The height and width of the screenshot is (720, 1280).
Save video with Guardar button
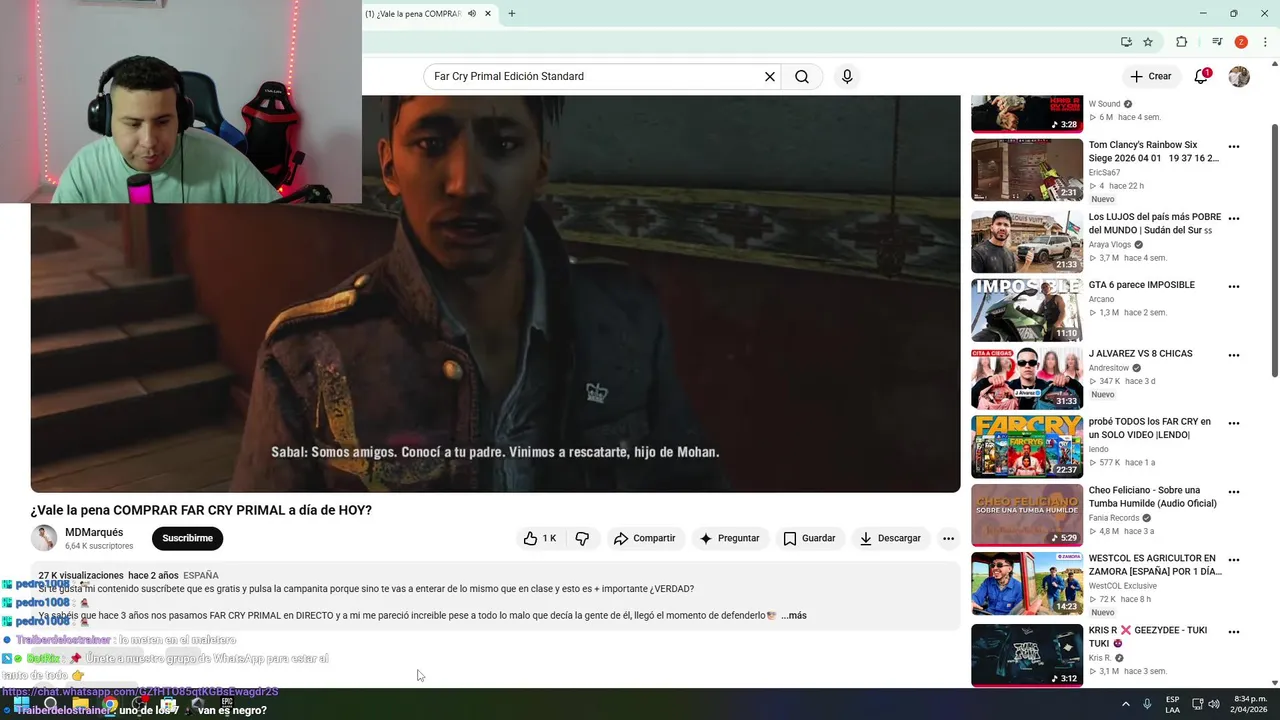coord(809,538)
